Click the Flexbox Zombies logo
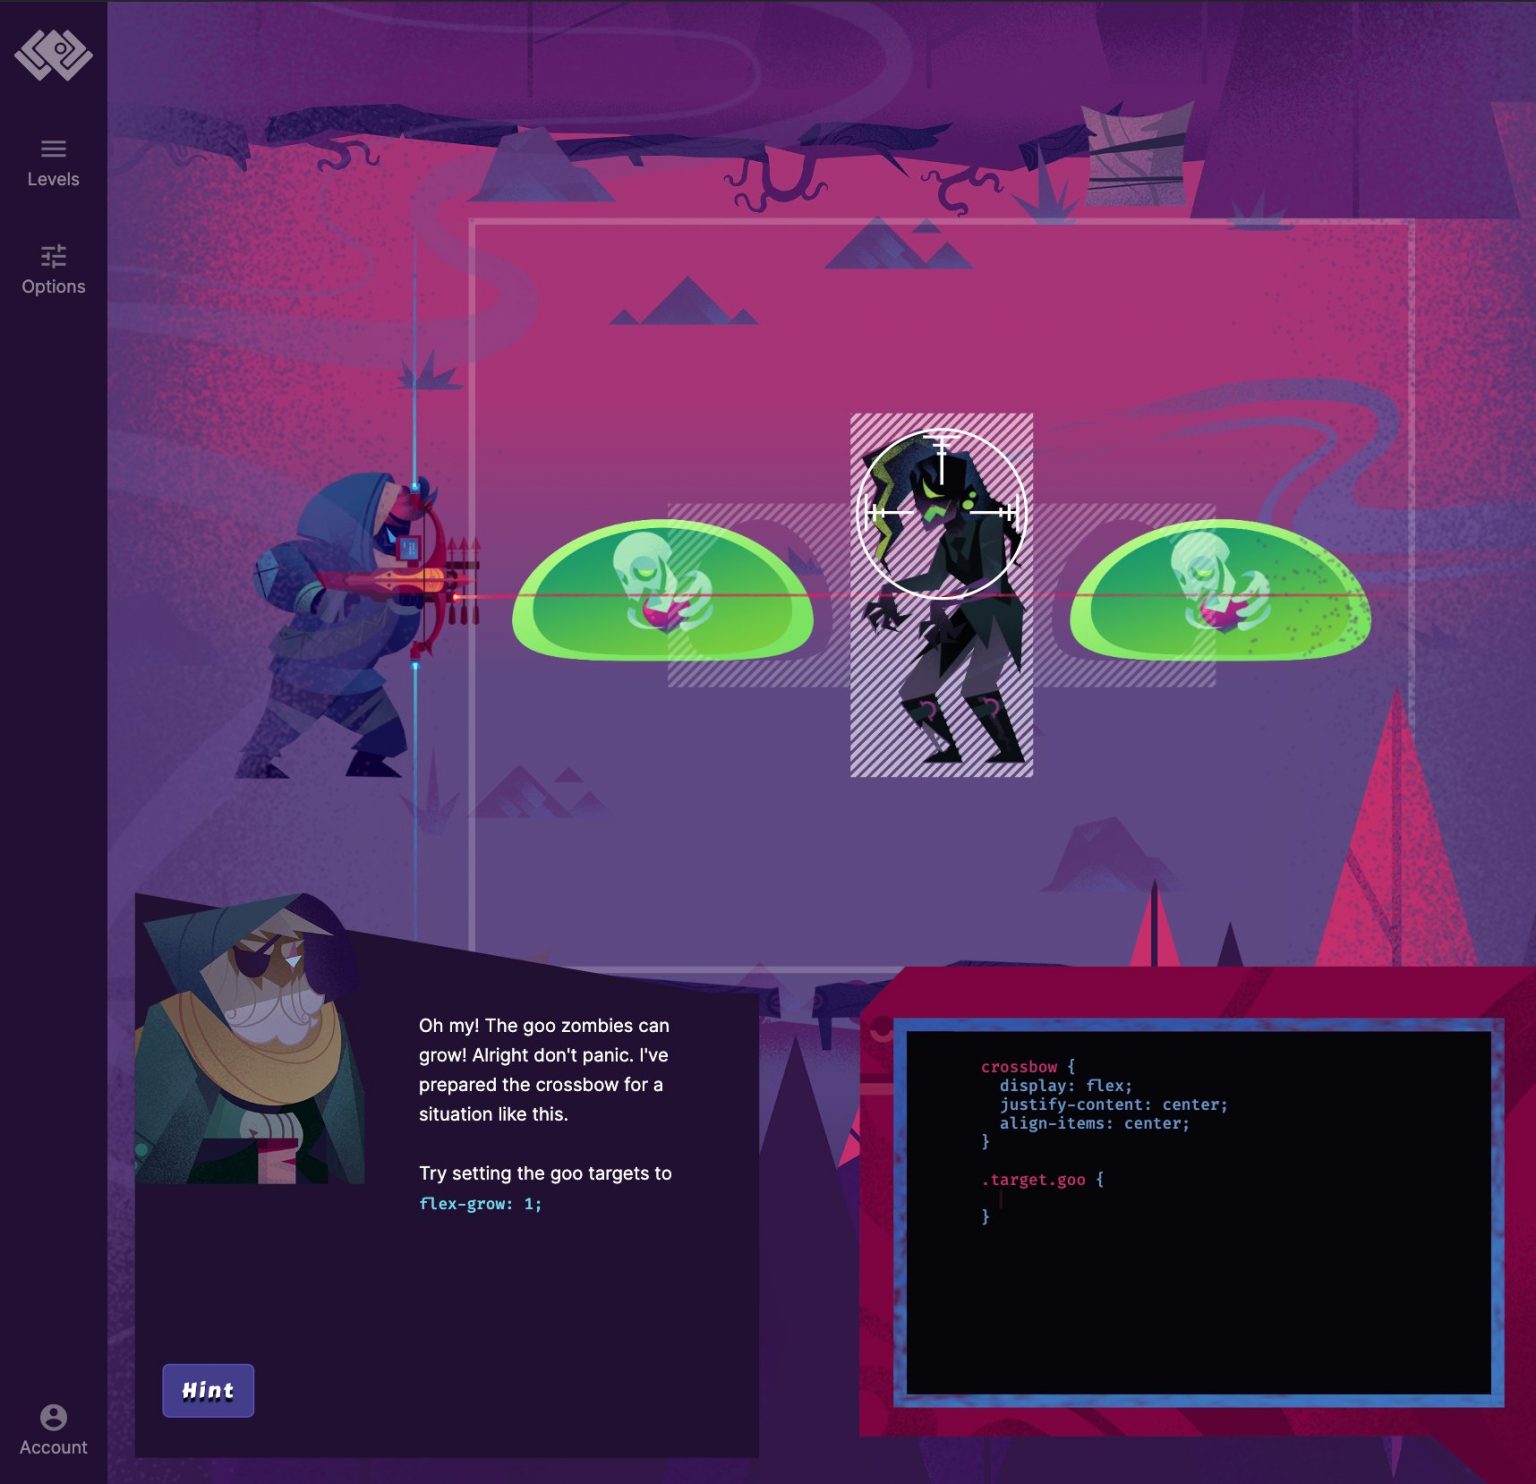 pyautogui.click(x=55, y=57)
